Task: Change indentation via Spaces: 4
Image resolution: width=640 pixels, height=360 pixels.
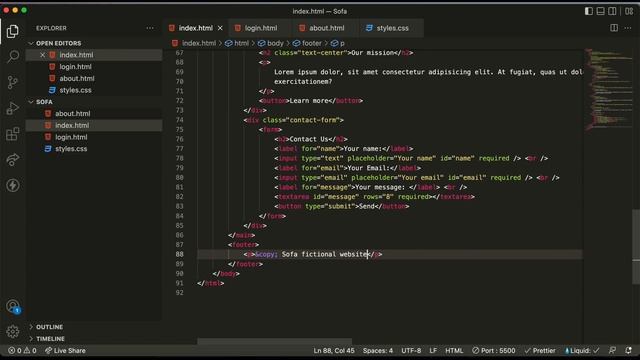Action: 378,351
